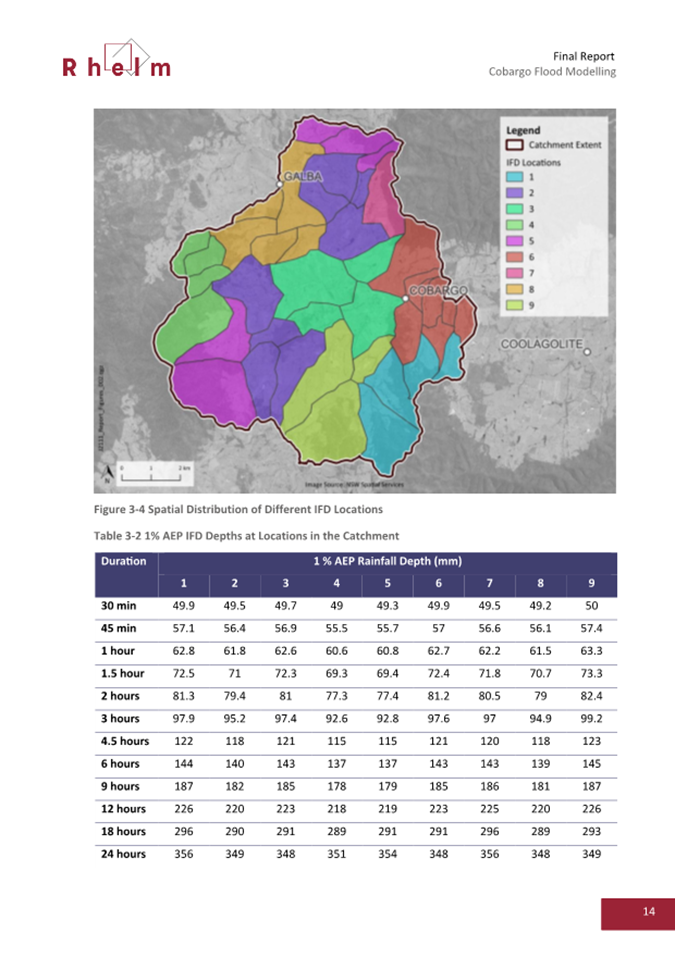Click the page number 14 box
Image resolution: width=675 pixels, height=953 pixels.
tap(648, 911)
